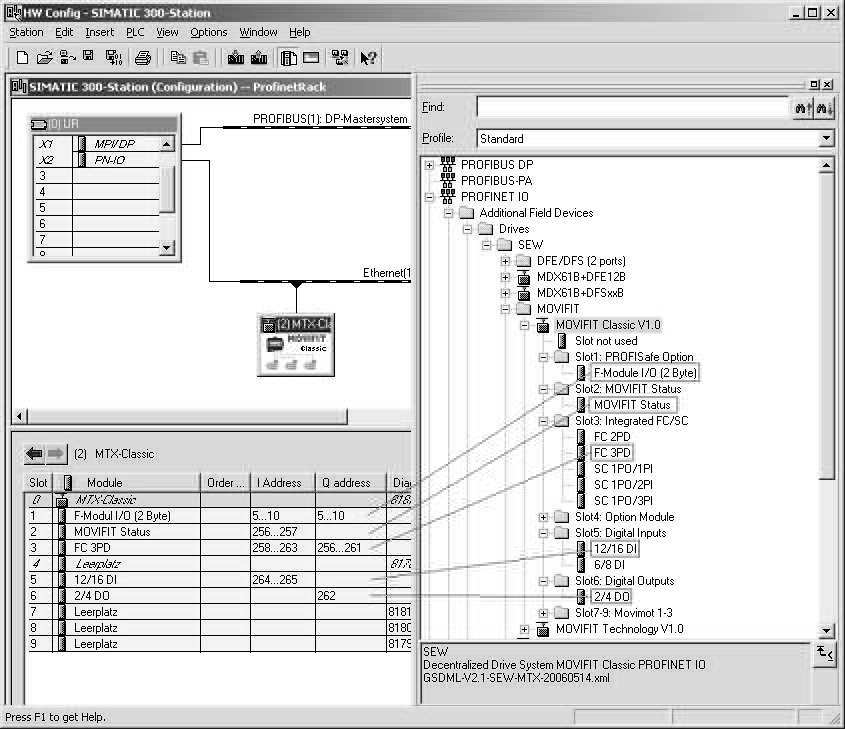The width and height of the screenshot is (845, 729).
Task: Click the Download to Module toolbar icon
Action: [x=236, y=57]
